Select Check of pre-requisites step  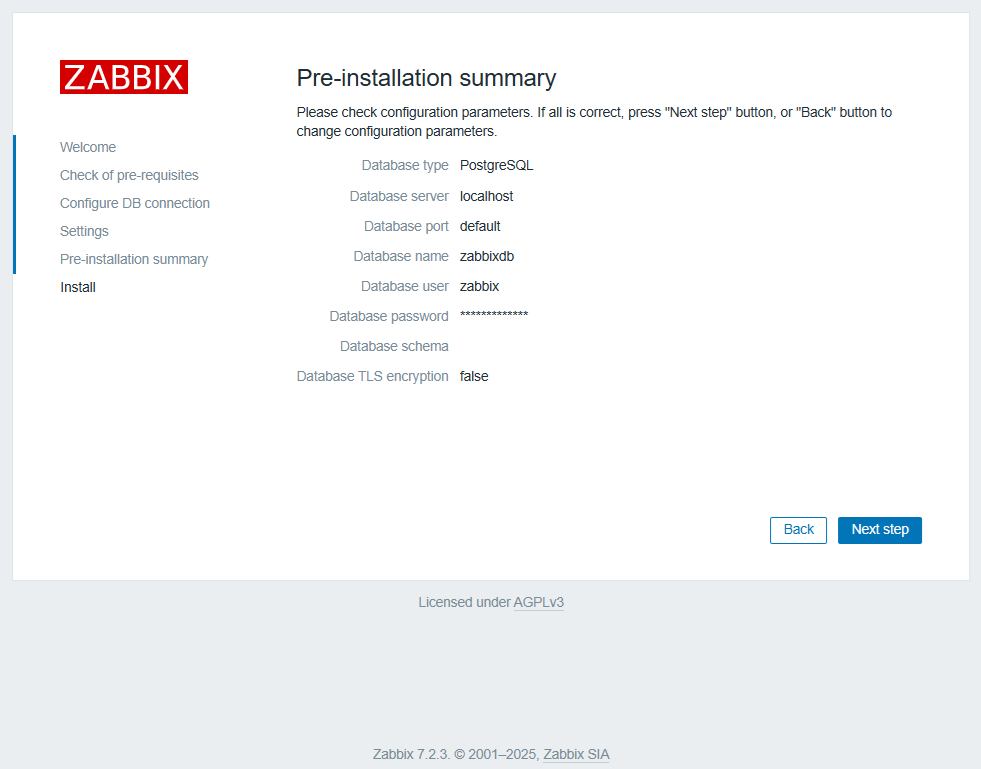pyautogui.click(x=130, y=175)
